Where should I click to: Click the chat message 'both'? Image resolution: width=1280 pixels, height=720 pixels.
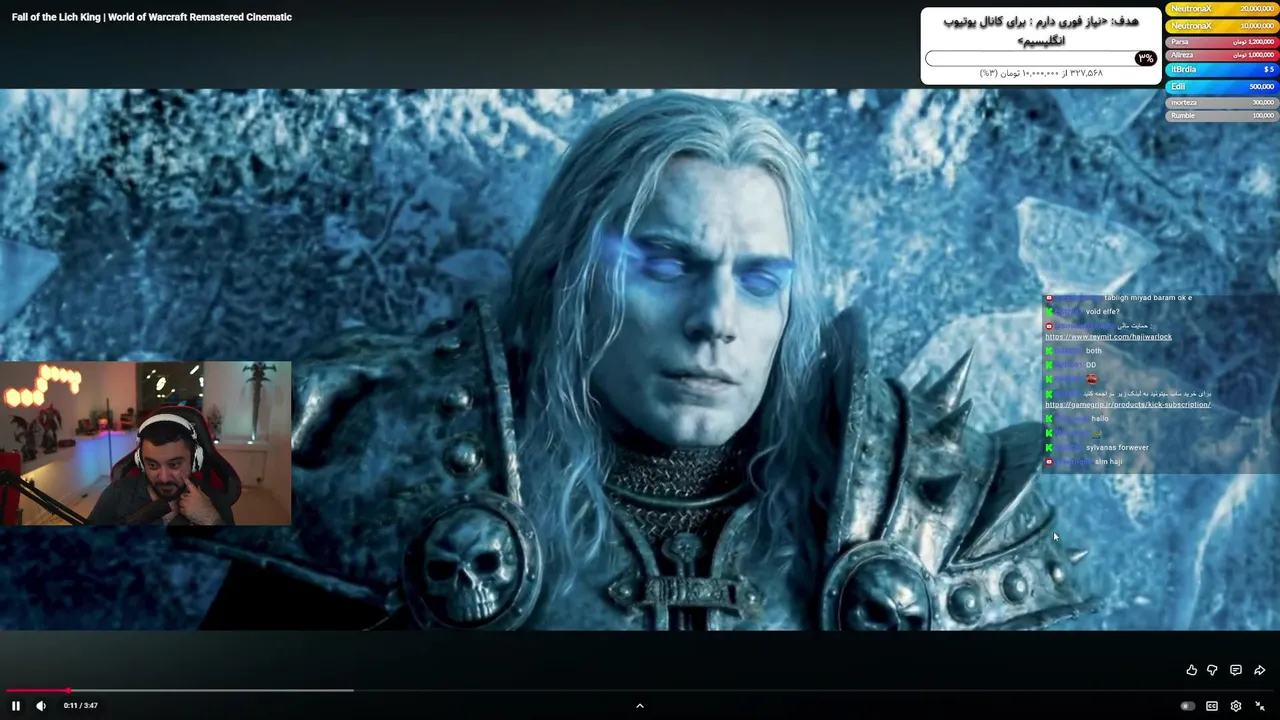1094,351
